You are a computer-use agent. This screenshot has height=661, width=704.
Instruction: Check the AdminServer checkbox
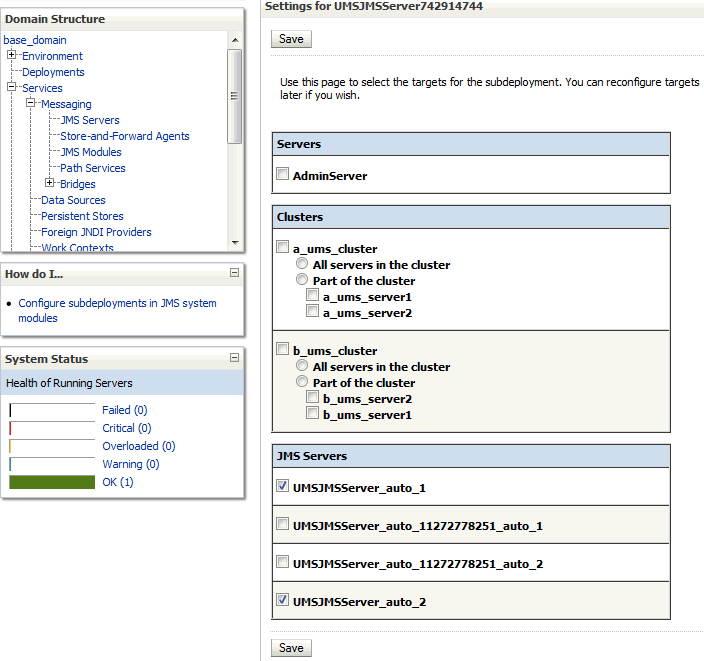(282, 174)
